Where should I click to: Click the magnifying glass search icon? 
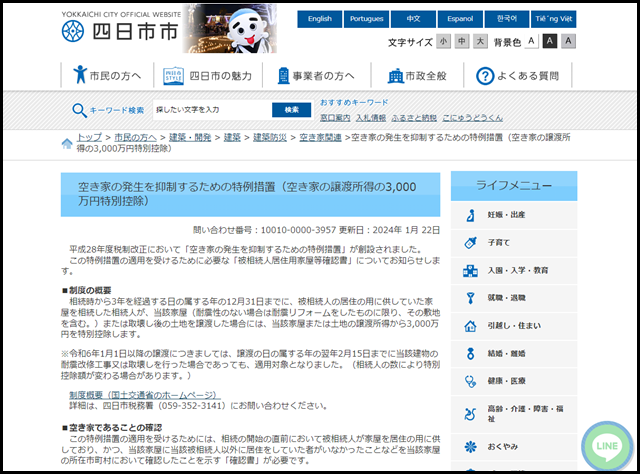click(x=79, y=110)
